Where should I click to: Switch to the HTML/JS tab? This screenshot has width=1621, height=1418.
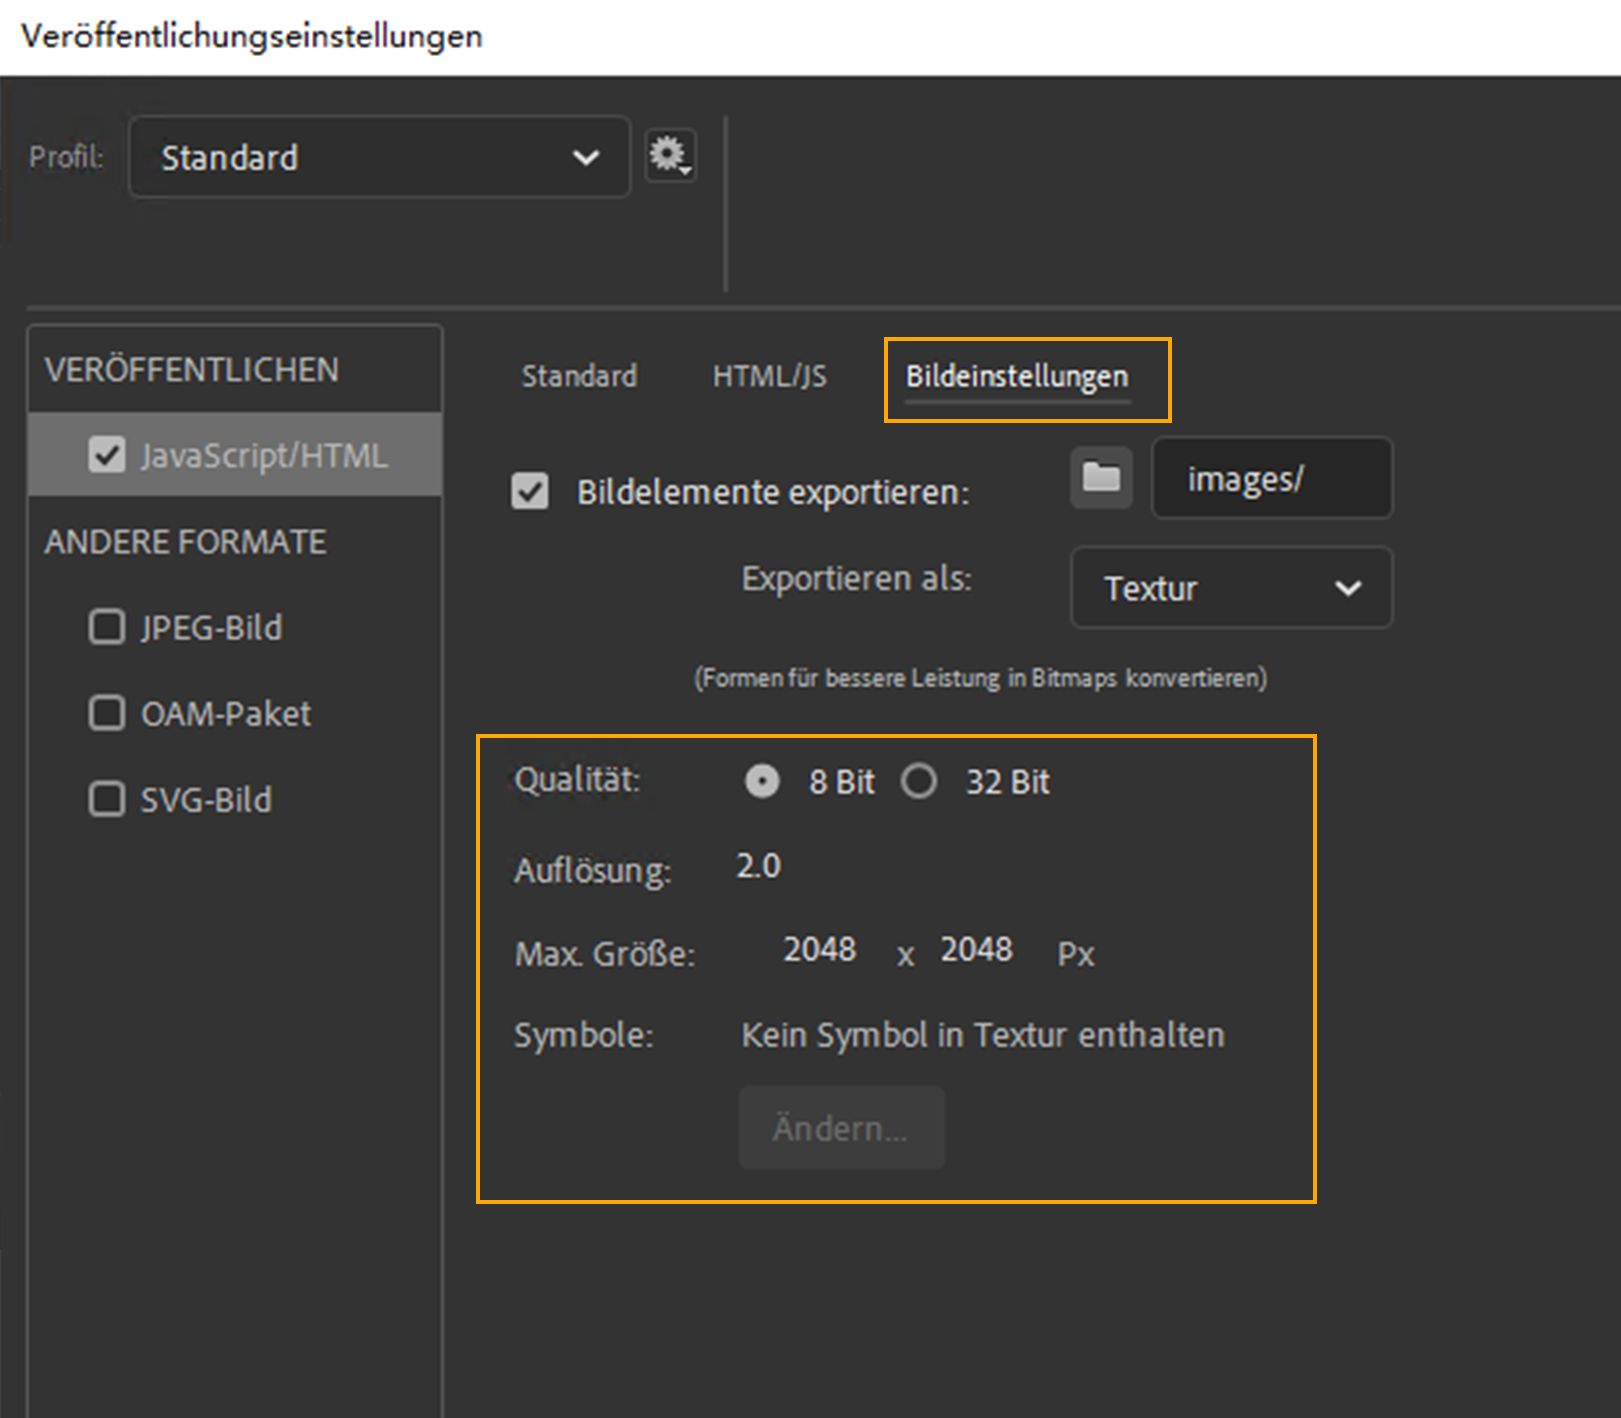pos(768,376)
